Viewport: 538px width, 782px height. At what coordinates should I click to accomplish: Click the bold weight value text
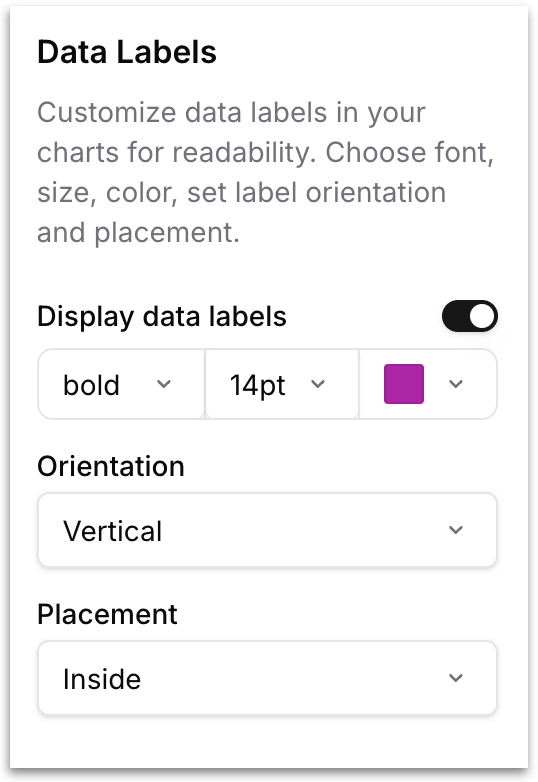point(92,386)
